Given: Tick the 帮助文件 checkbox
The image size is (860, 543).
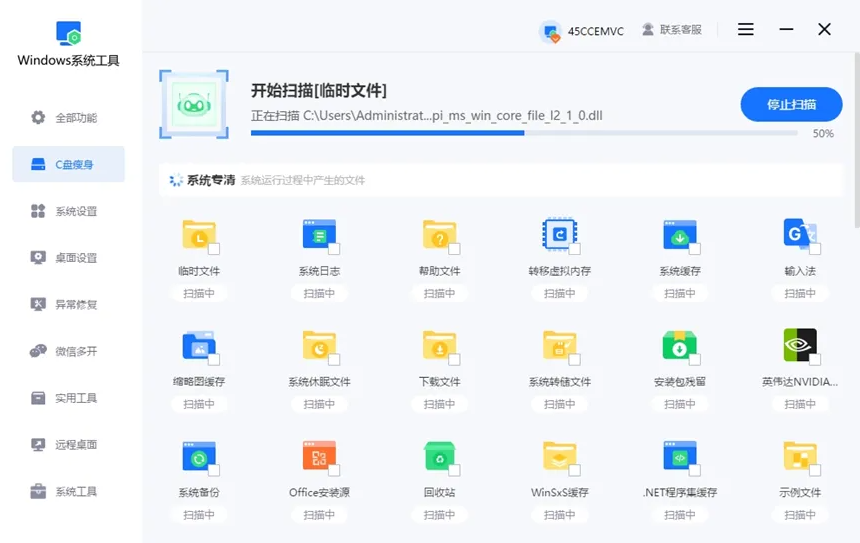Looking at the screenshot, I should click(454, 249).
